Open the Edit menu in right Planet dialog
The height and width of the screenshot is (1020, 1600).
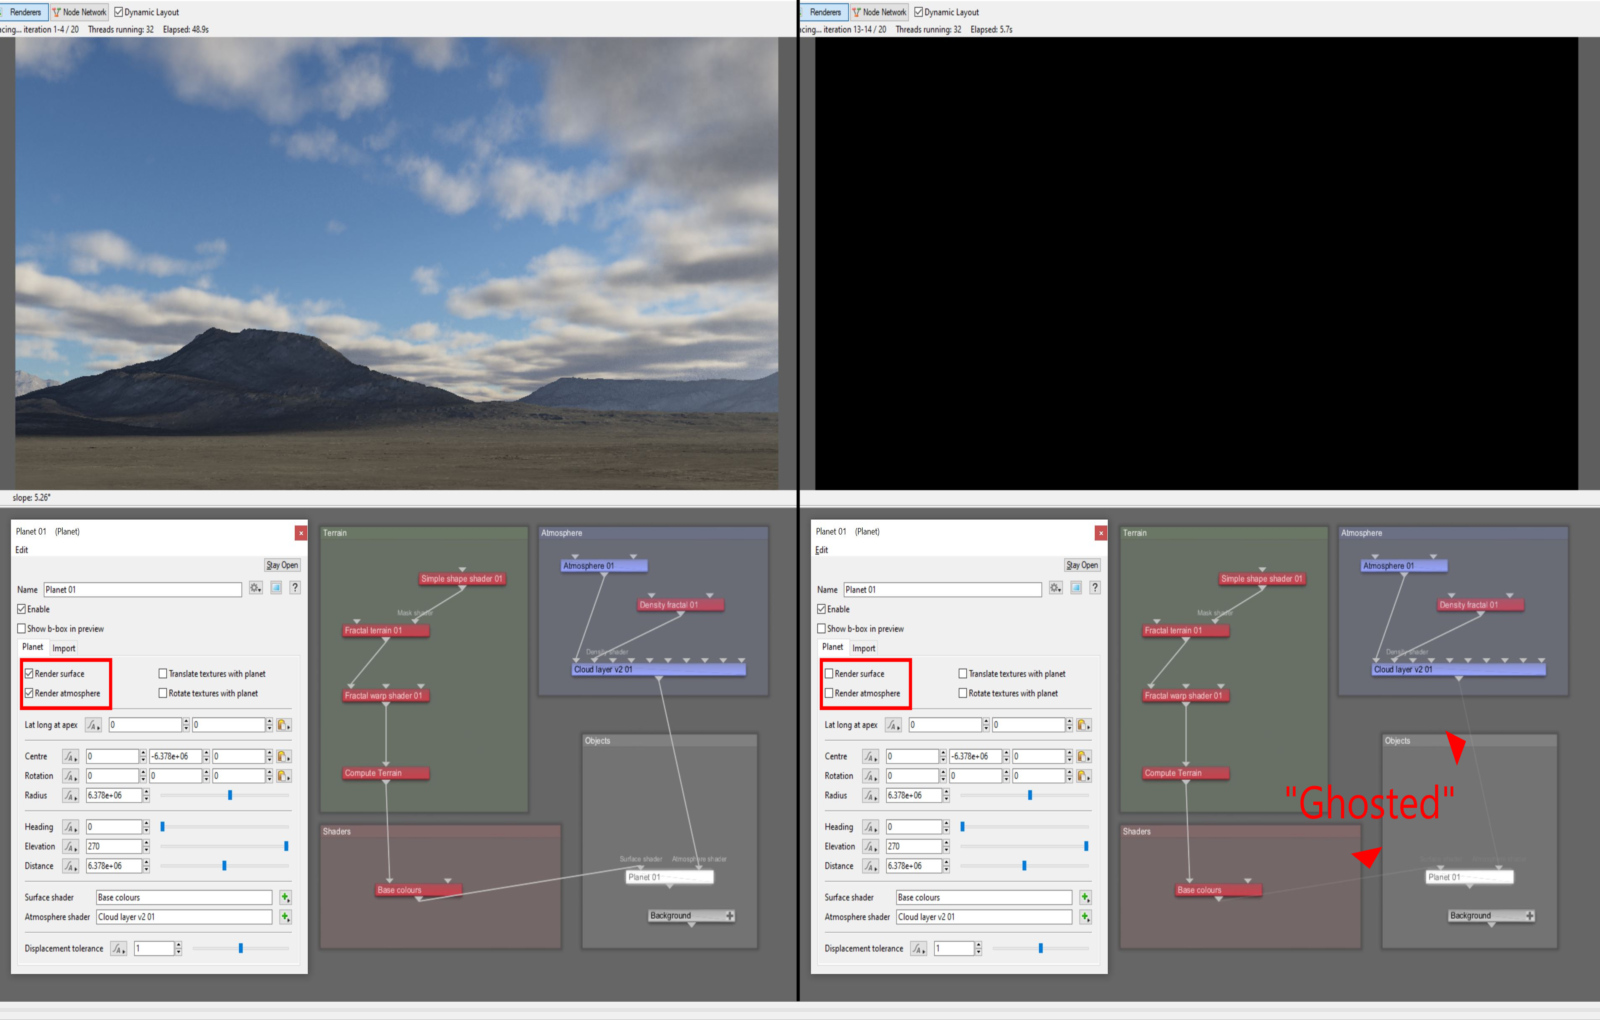tap(822, 550)
